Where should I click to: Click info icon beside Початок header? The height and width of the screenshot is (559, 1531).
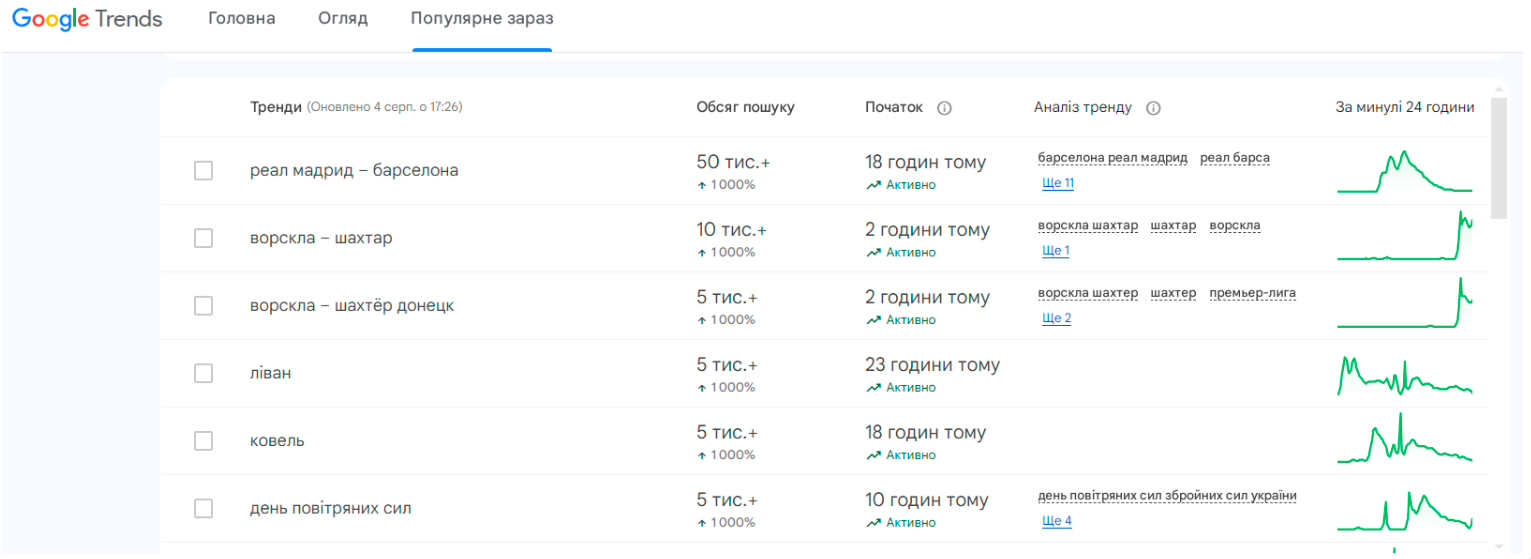(944, 108)
